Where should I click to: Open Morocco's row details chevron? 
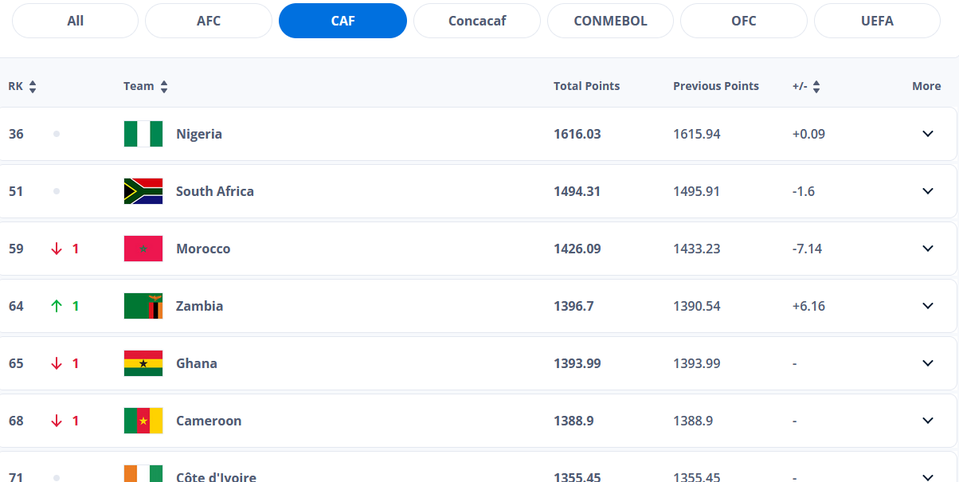[927, 249]
